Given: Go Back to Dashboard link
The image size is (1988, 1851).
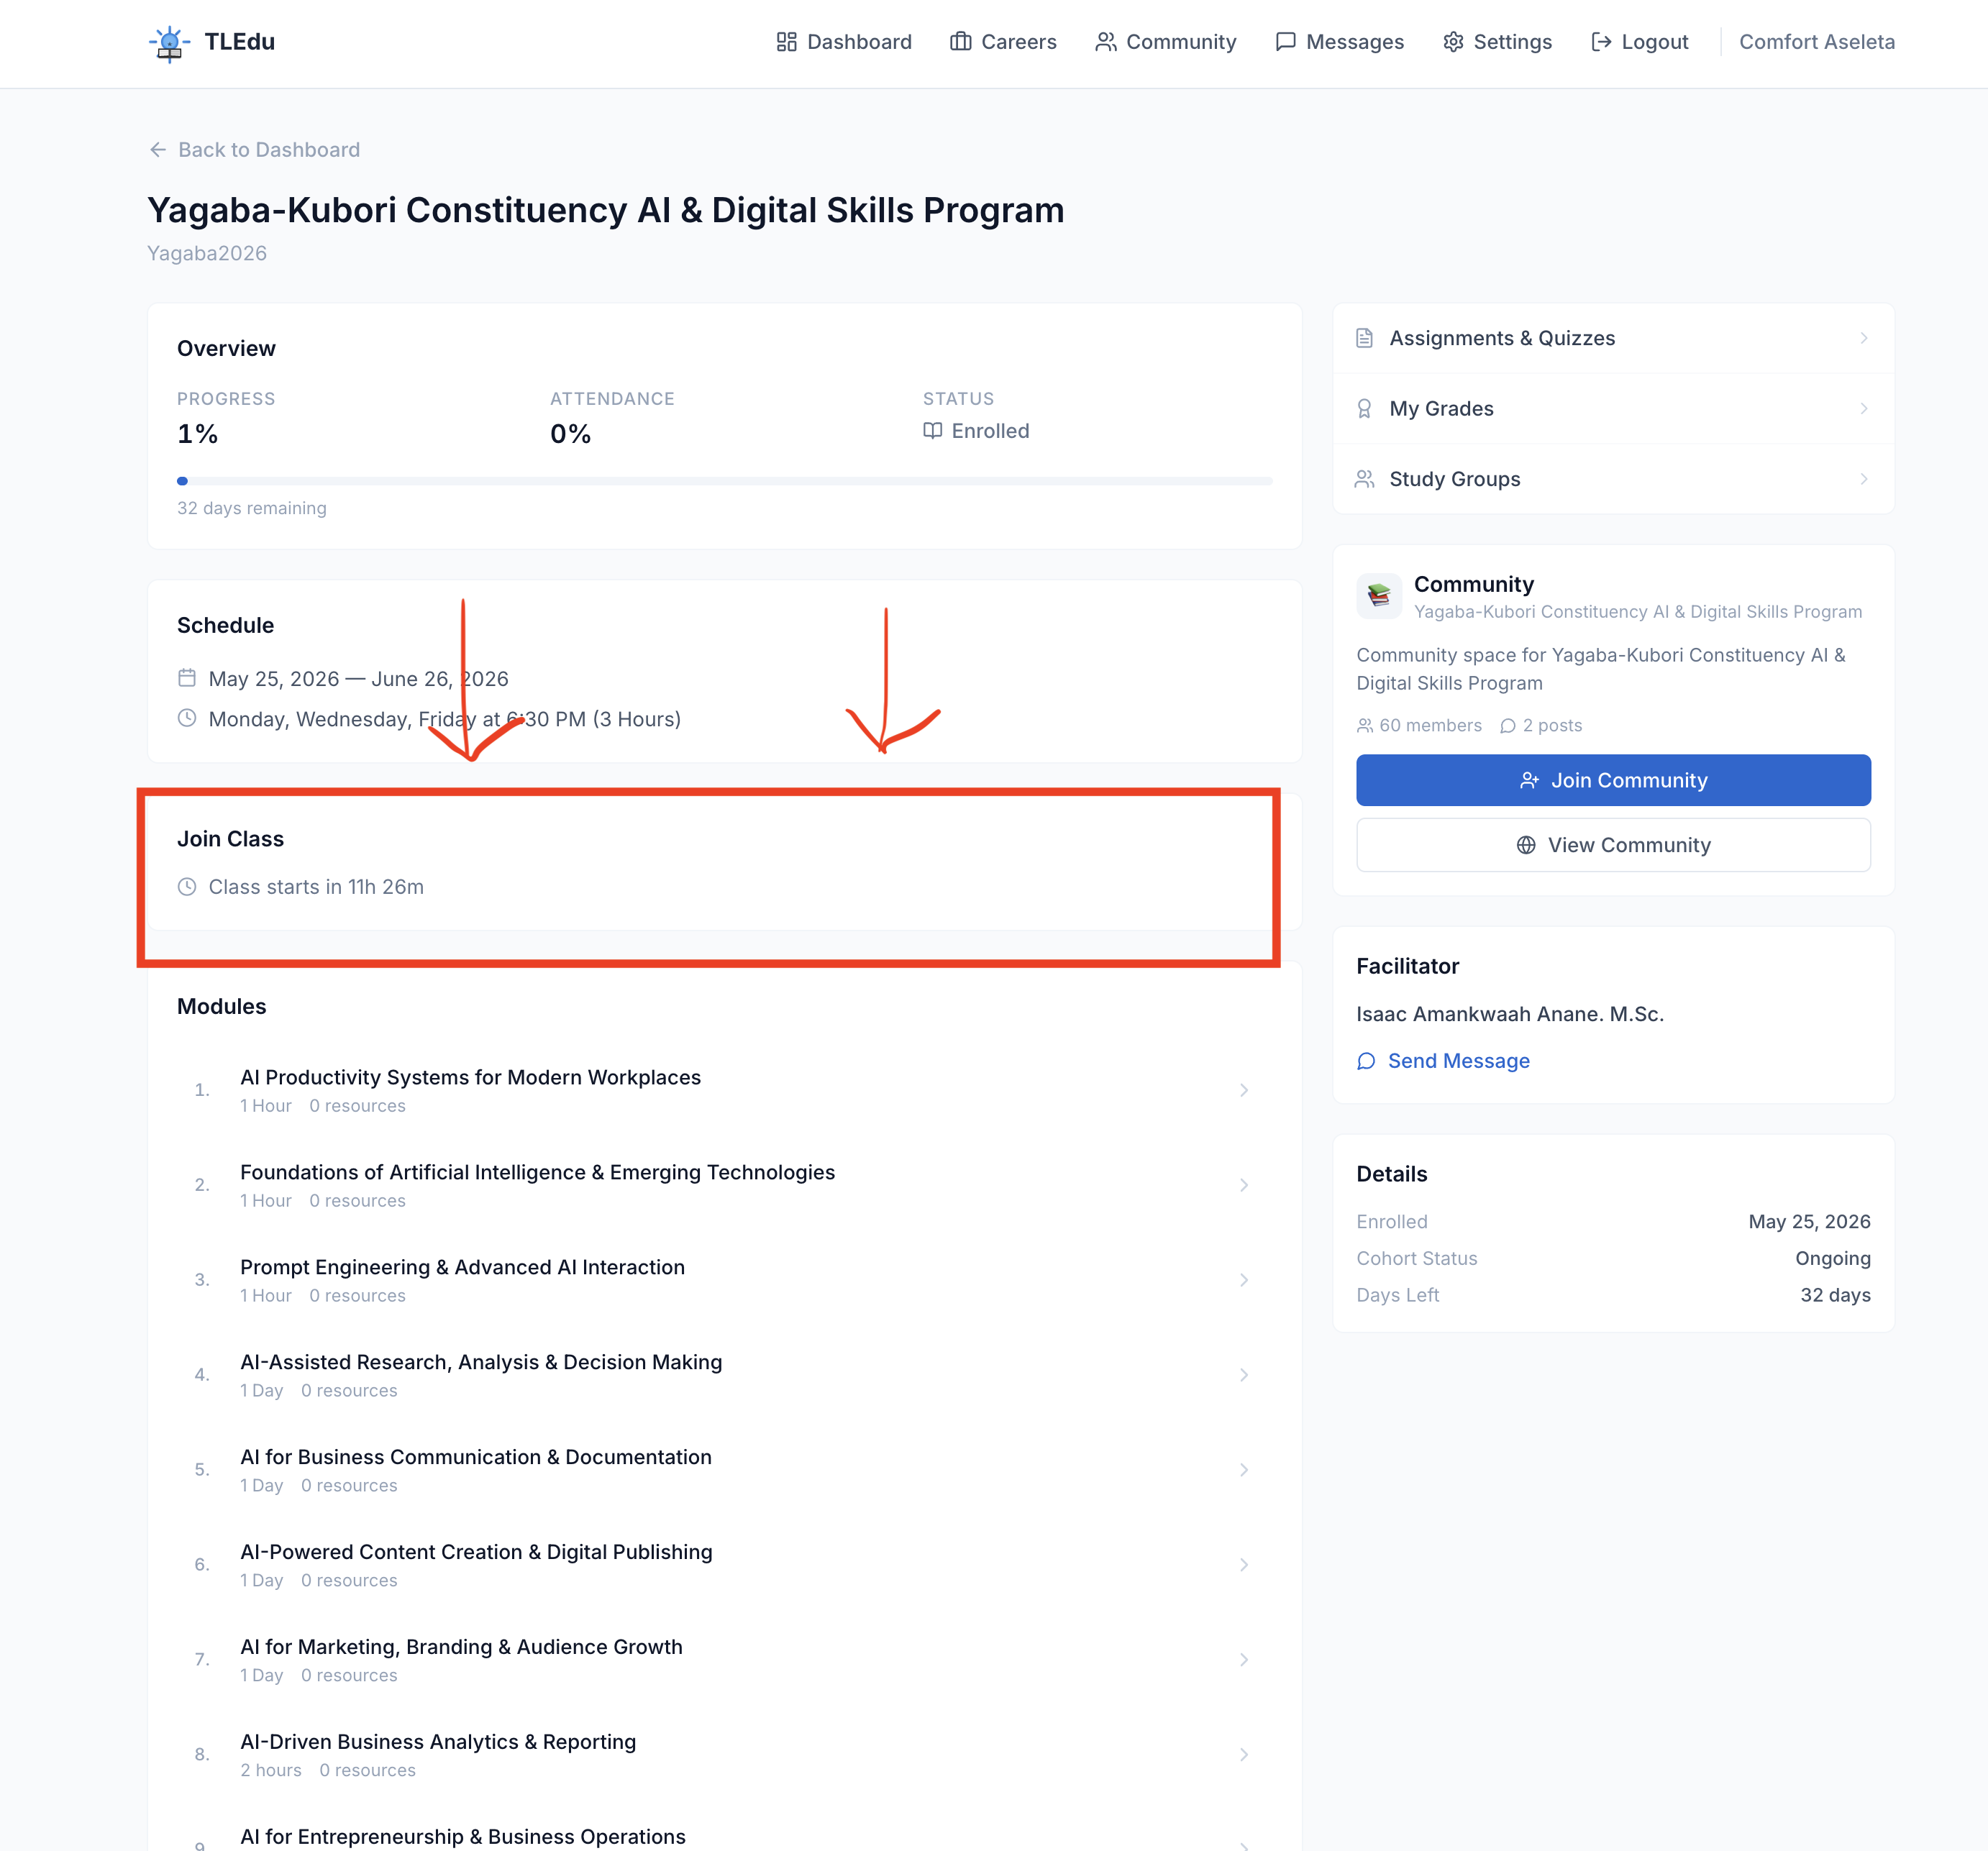Looking at the screenshot, I should 254,150.
